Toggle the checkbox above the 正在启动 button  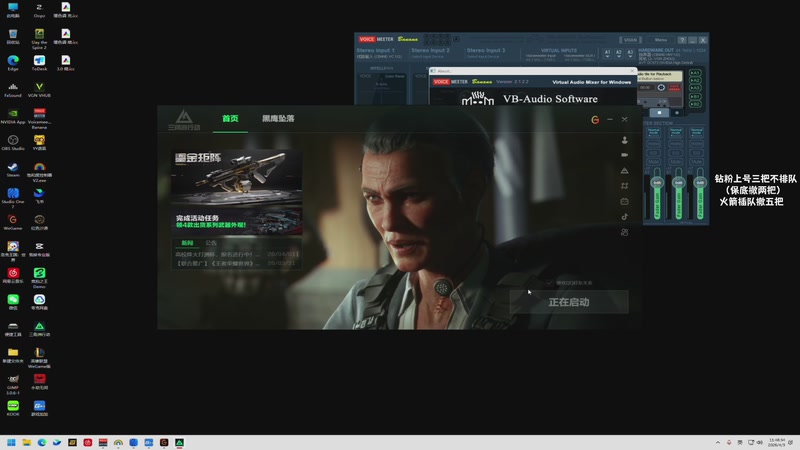[x=549, y=282]
